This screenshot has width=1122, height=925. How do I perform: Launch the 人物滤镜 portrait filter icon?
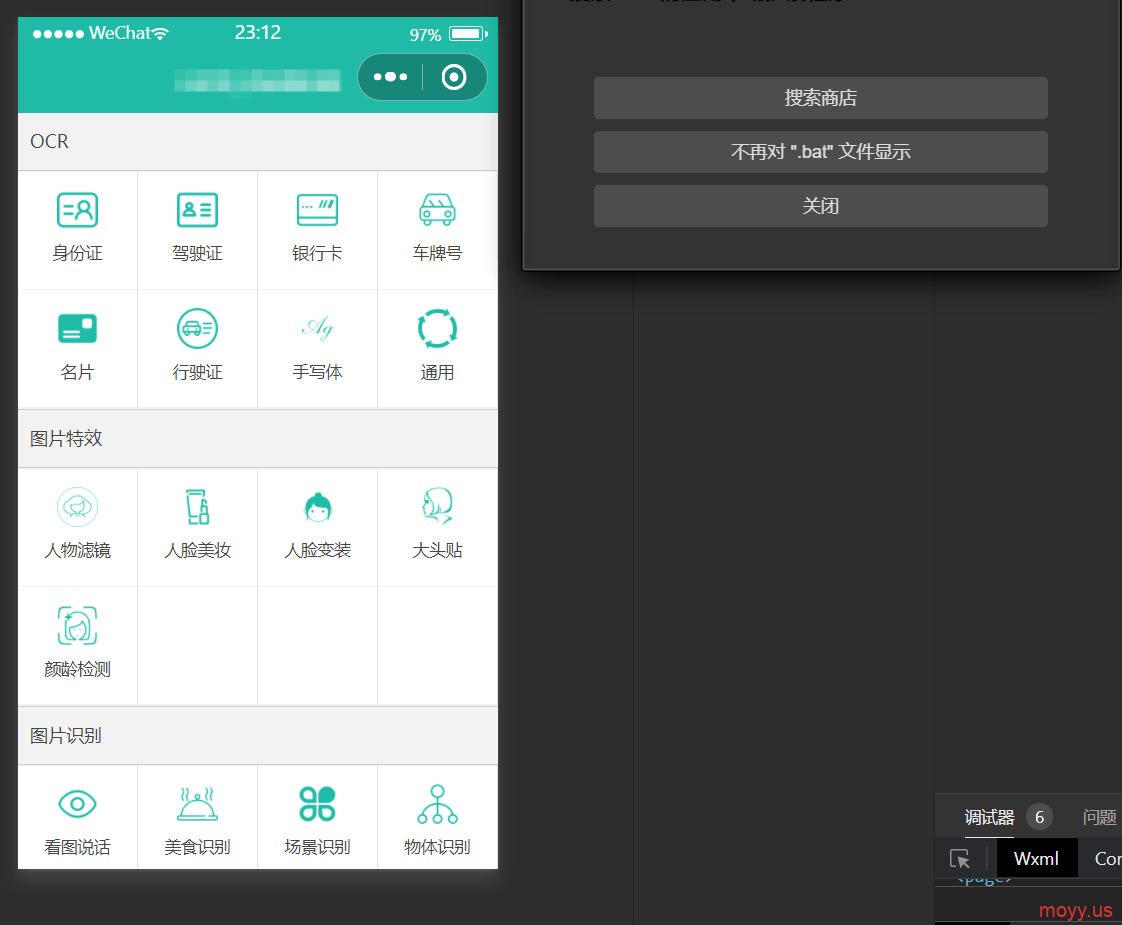coord(77,507)
